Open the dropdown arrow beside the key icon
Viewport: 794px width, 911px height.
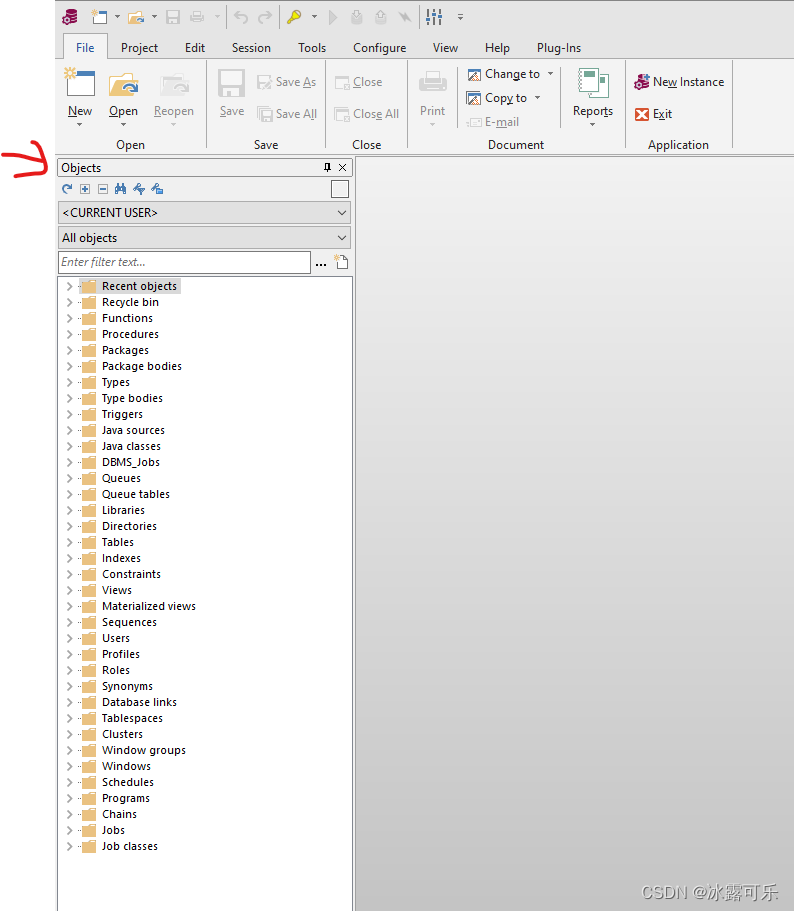pyautogui.click(x=314, y=17)
